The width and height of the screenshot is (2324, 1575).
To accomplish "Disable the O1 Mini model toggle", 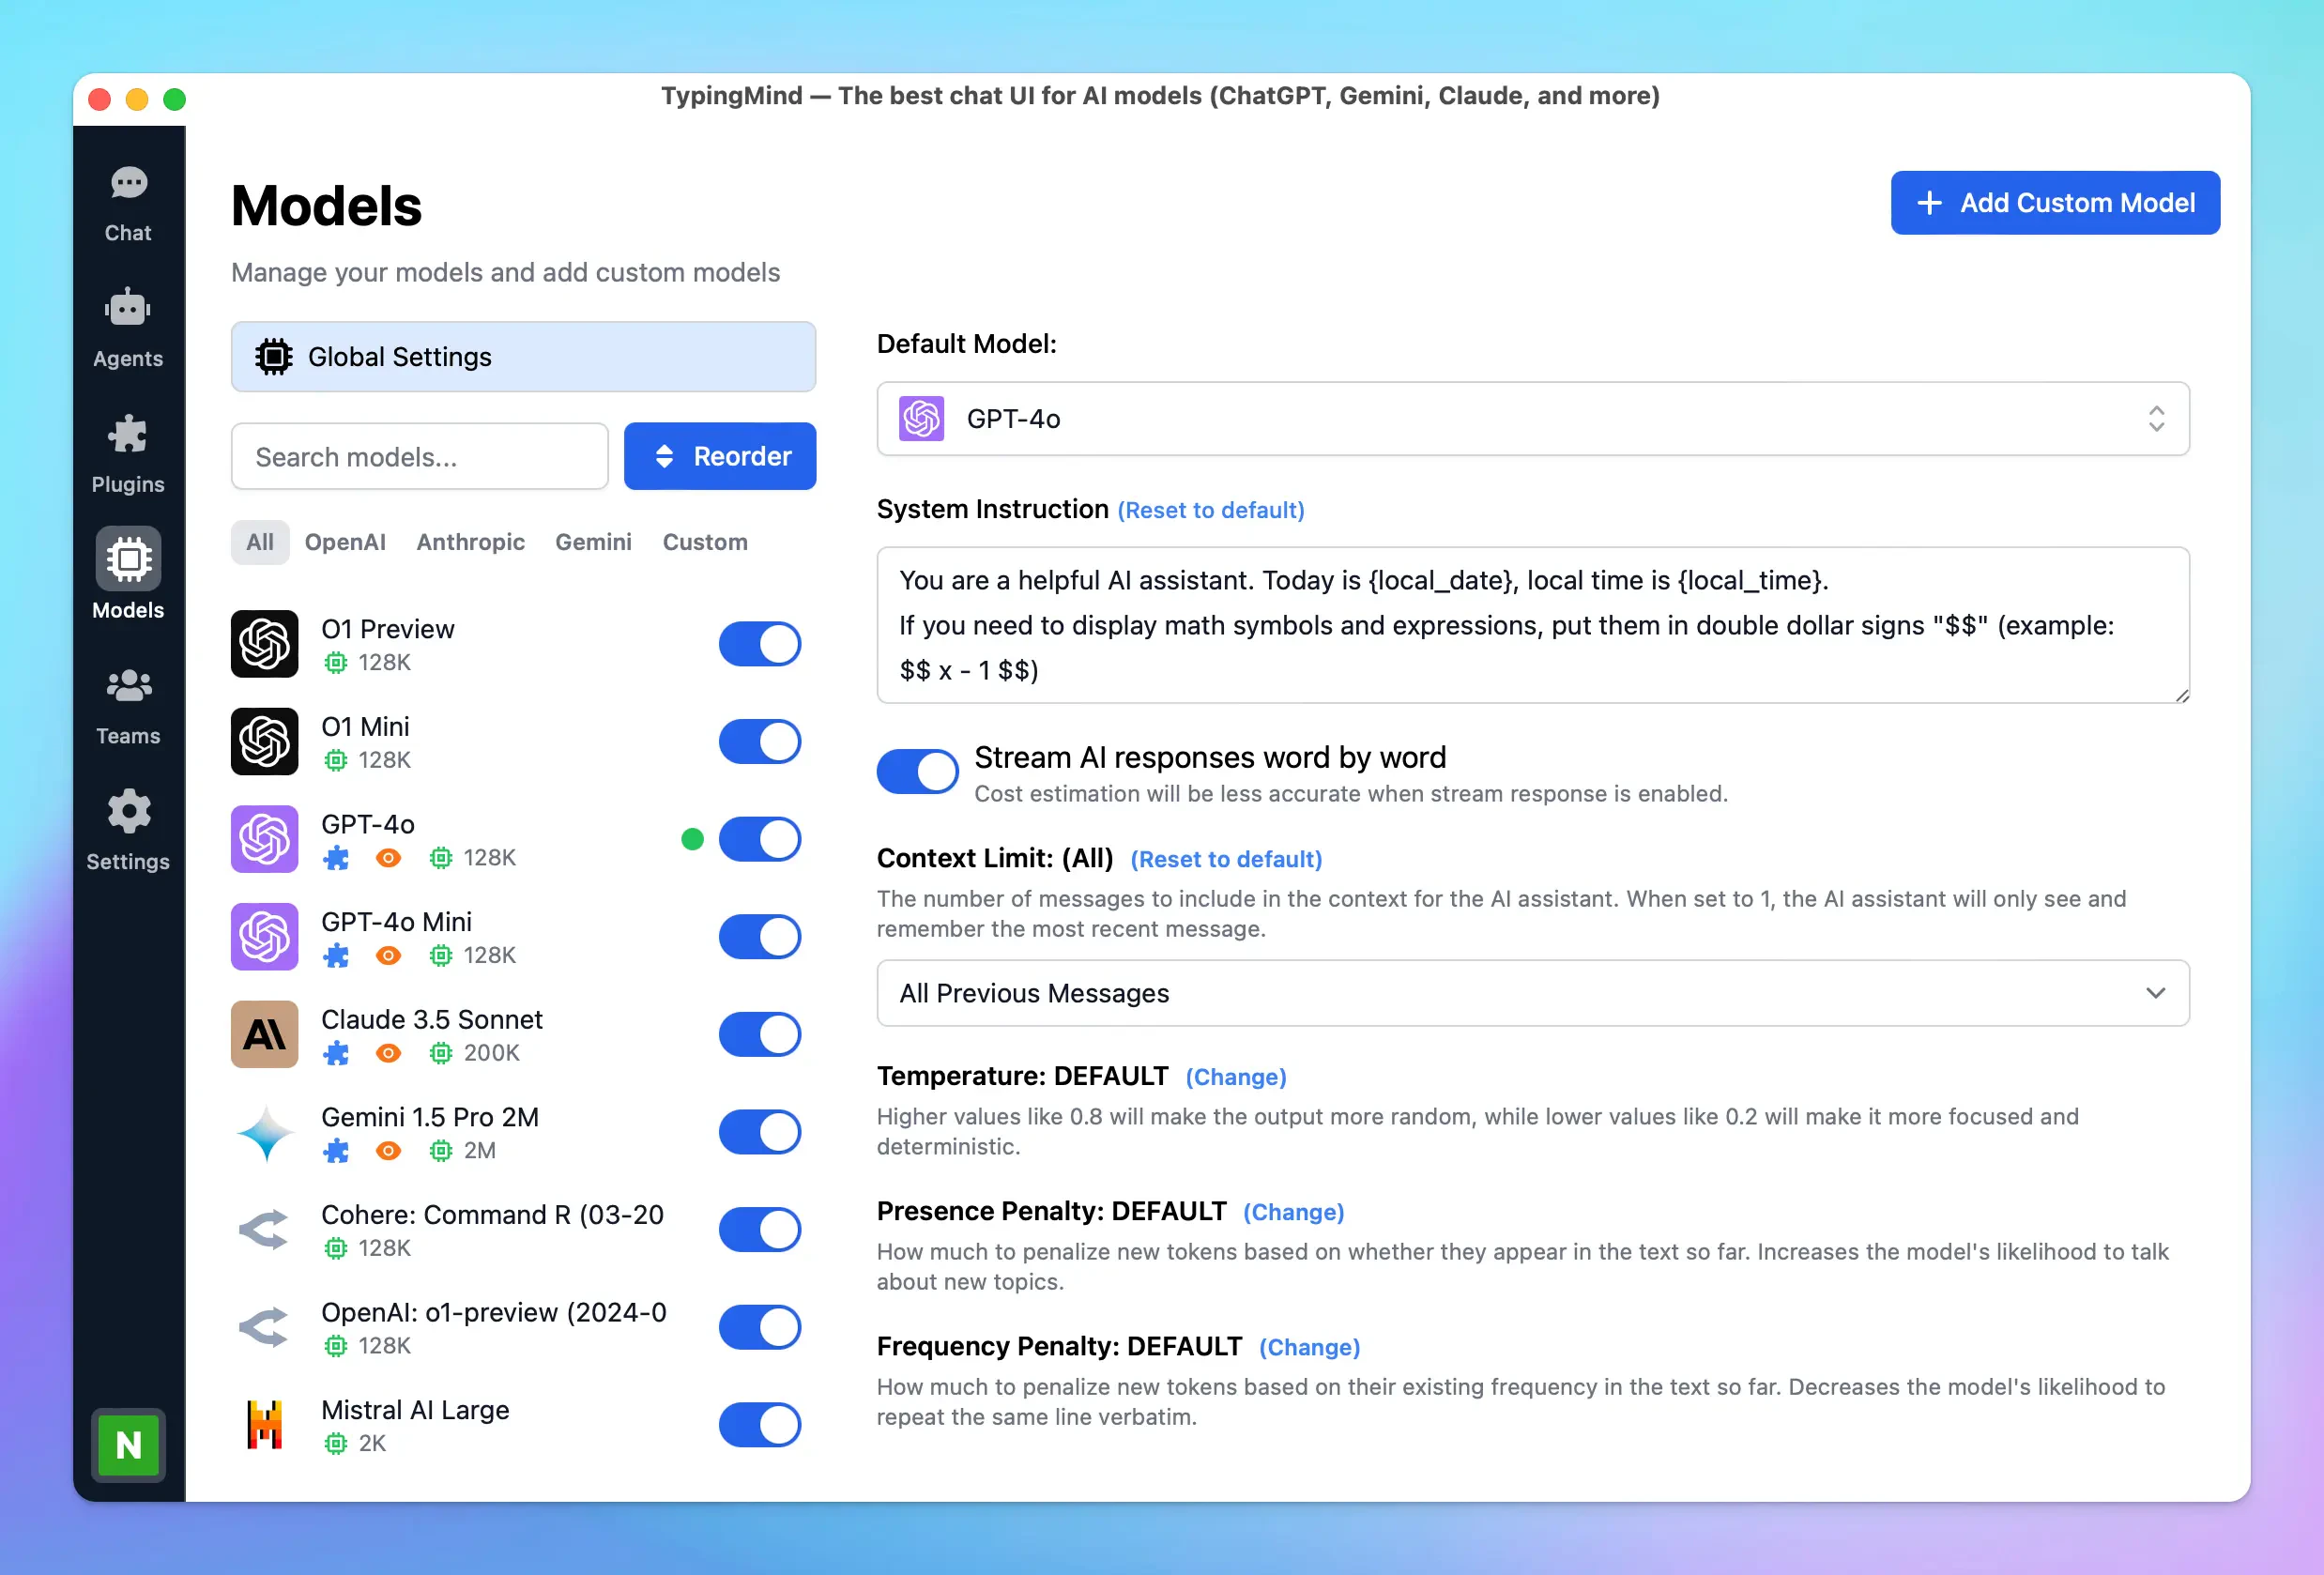I will 760,741.
